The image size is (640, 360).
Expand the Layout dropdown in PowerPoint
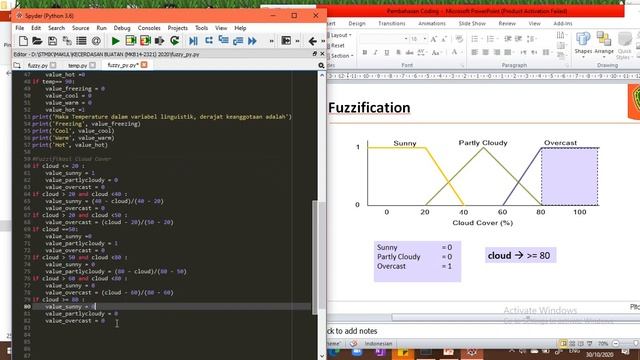[x=341, y=36]
